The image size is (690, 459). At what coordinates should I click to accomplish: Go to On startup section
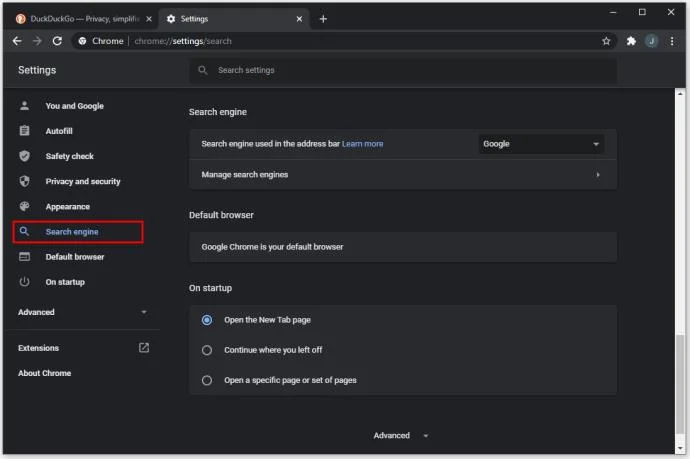[x=65, y=282]
